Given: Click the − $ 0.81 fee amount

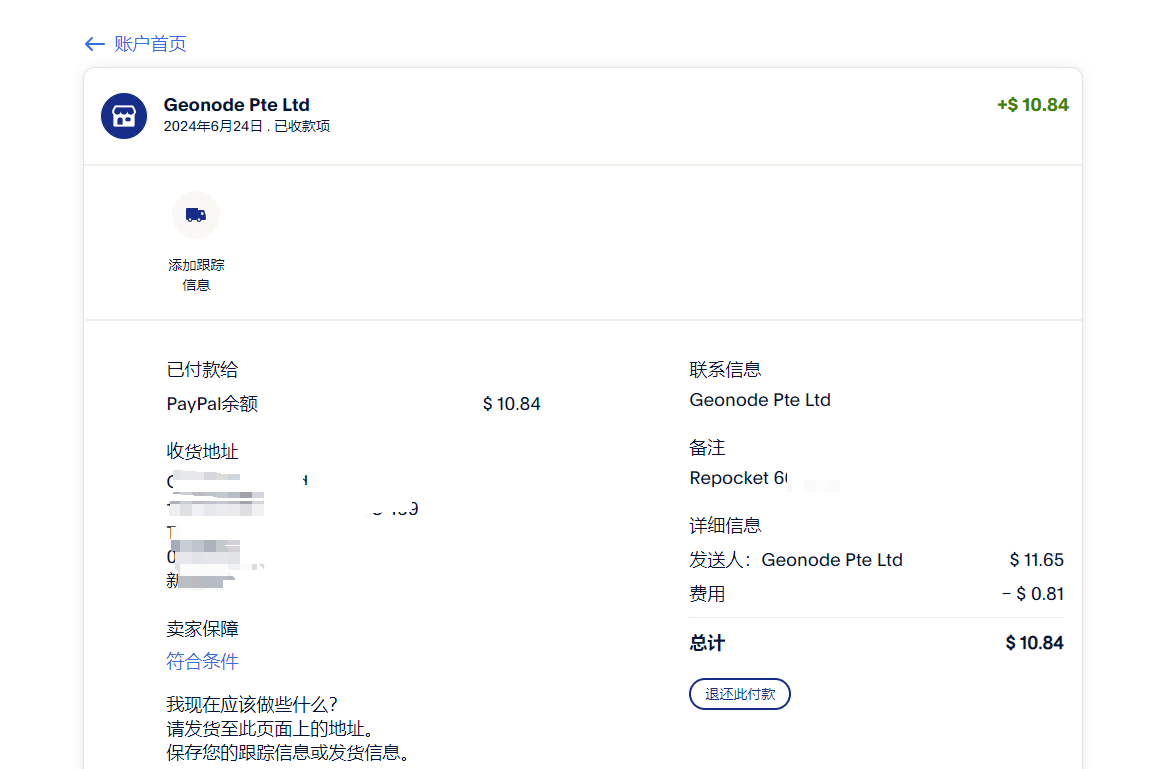Looking at the screenshot, I should (x=1033, y=594).
